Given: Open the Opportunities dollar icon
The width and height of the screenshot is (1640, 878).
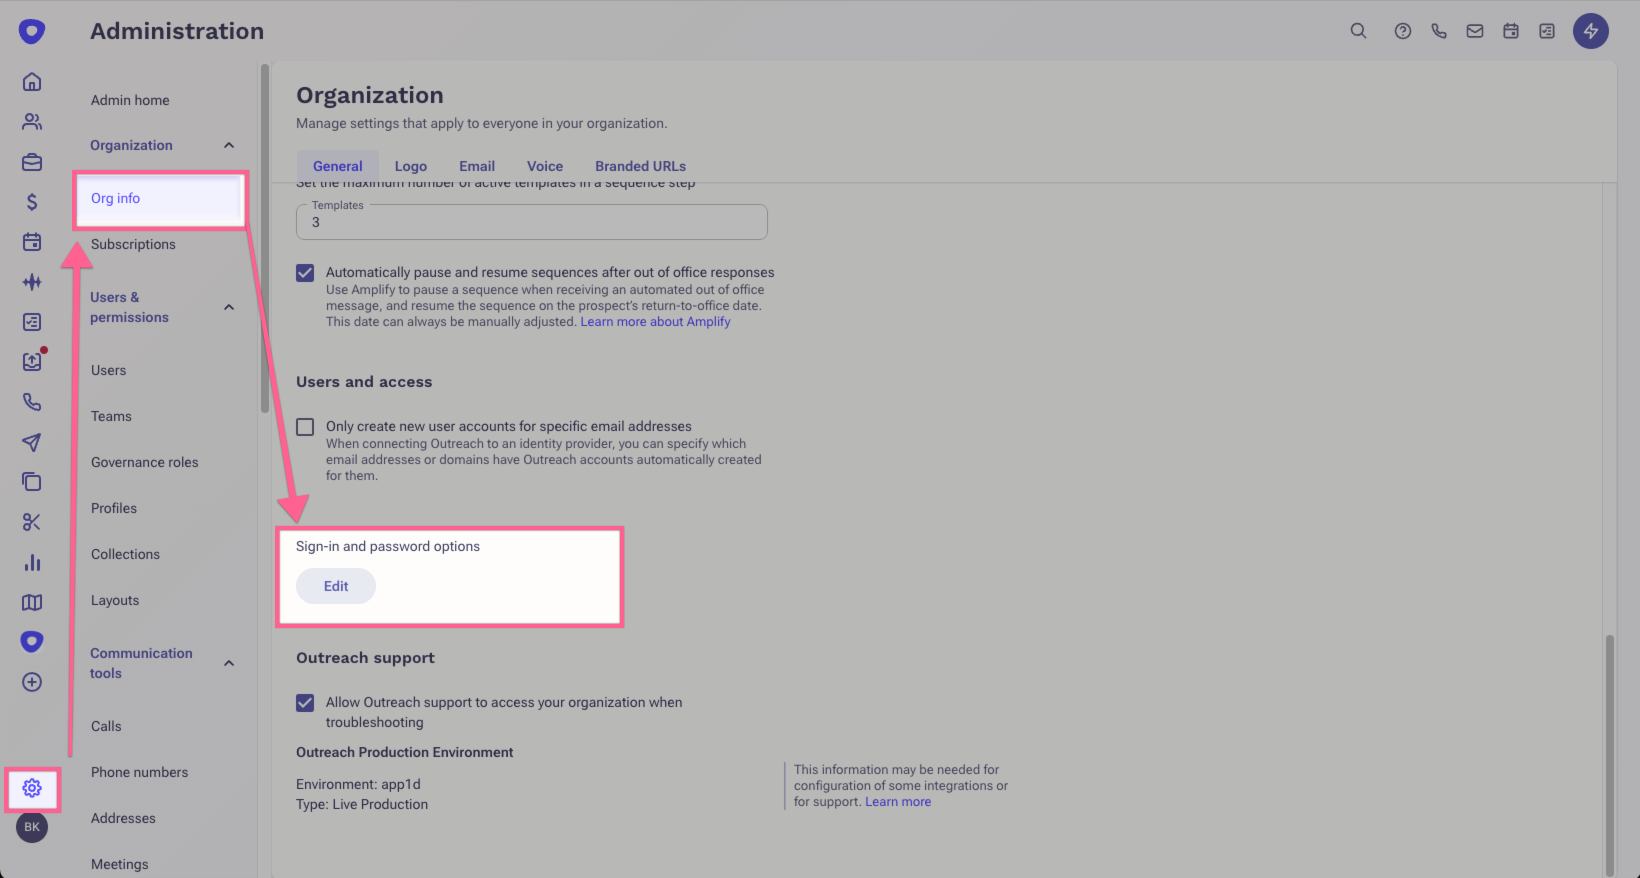Looking at the screenshot, I should point(32,202).
